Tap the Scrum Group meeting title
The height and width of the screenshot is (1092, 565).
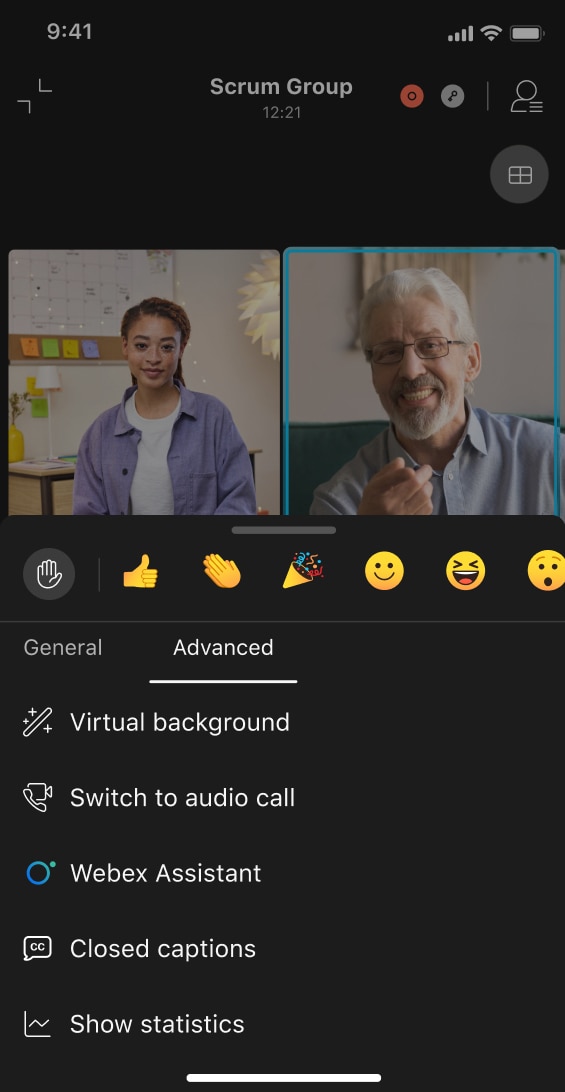click(x=281, y=87)
